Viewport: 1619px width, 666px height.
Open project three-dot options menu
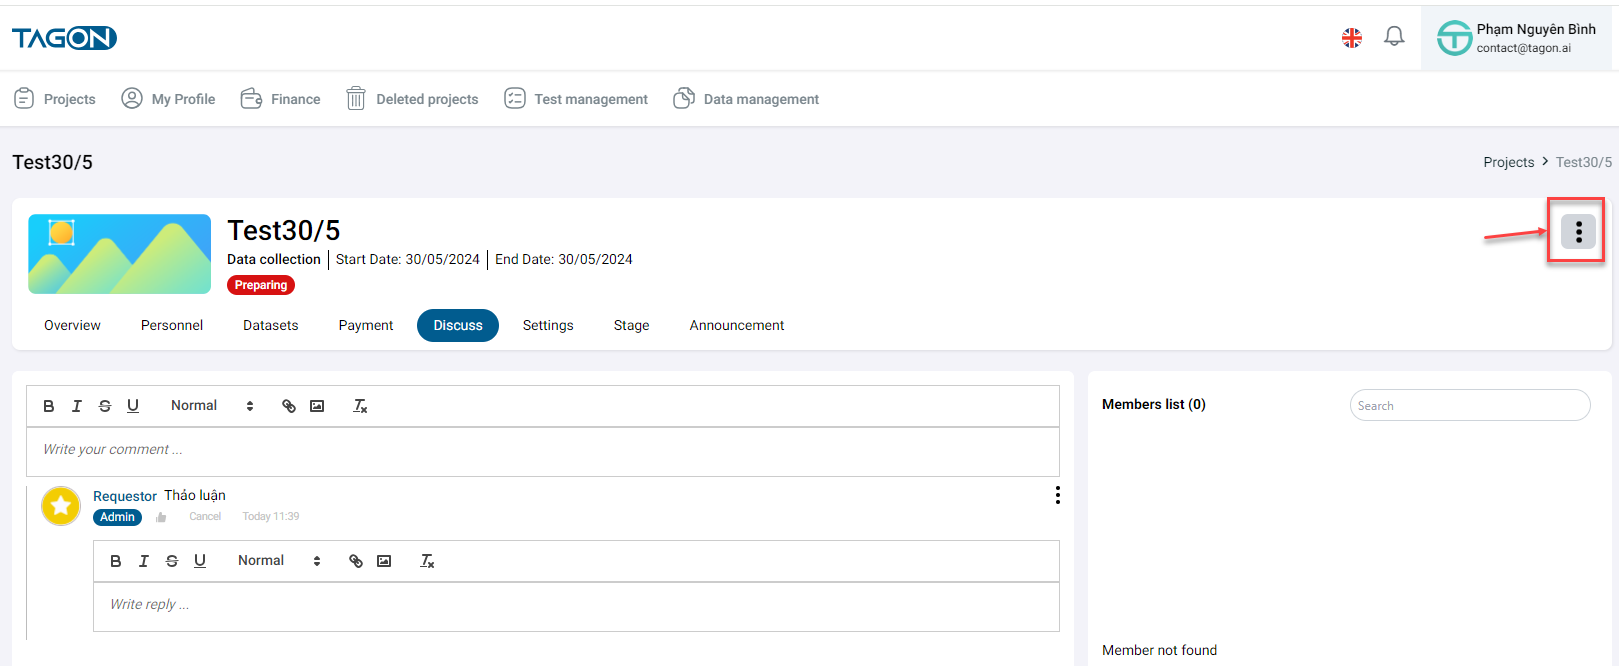[1578, 231]
